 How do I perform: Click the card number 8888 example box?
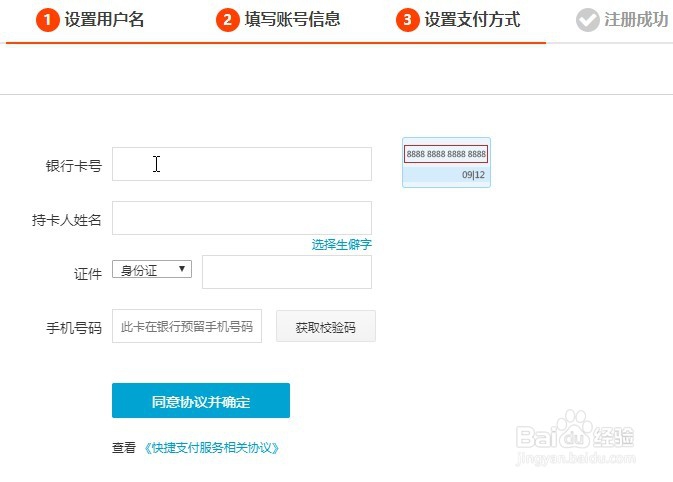[446, 154]
